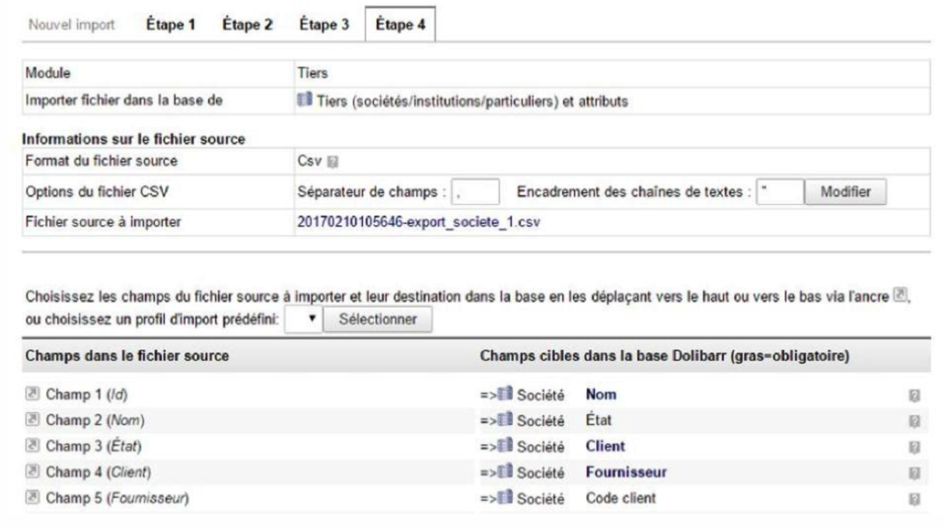The image size is (945, 527).
Task: Switch to the Étape 1 tab
Action: coord(171,25)
